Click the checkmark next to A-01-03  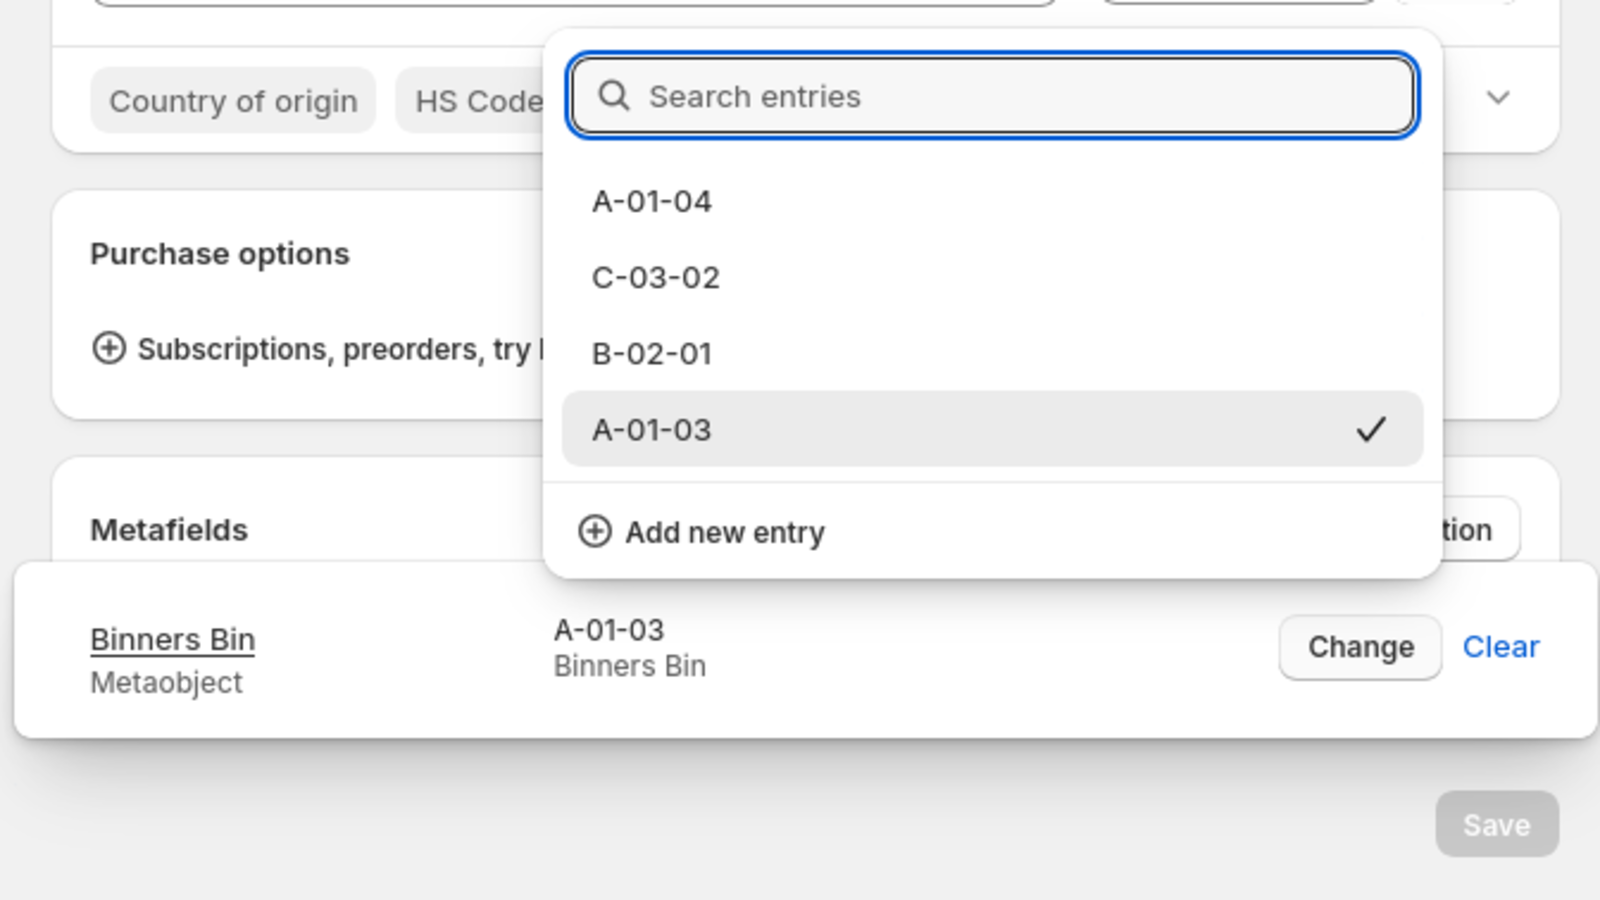coord(1371,429)
